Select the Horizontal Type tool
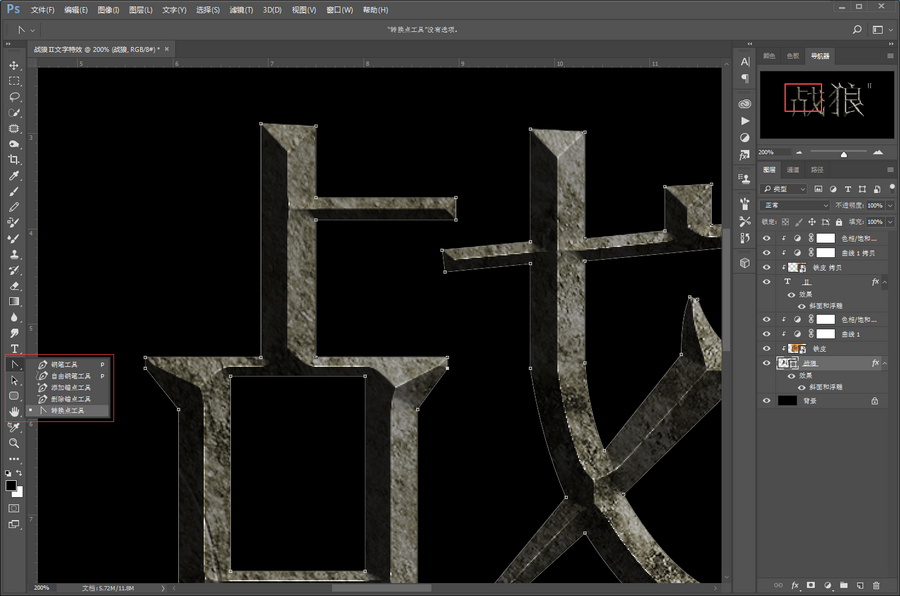The width and height of the screenshot is (900, 596). pos(14,348)
